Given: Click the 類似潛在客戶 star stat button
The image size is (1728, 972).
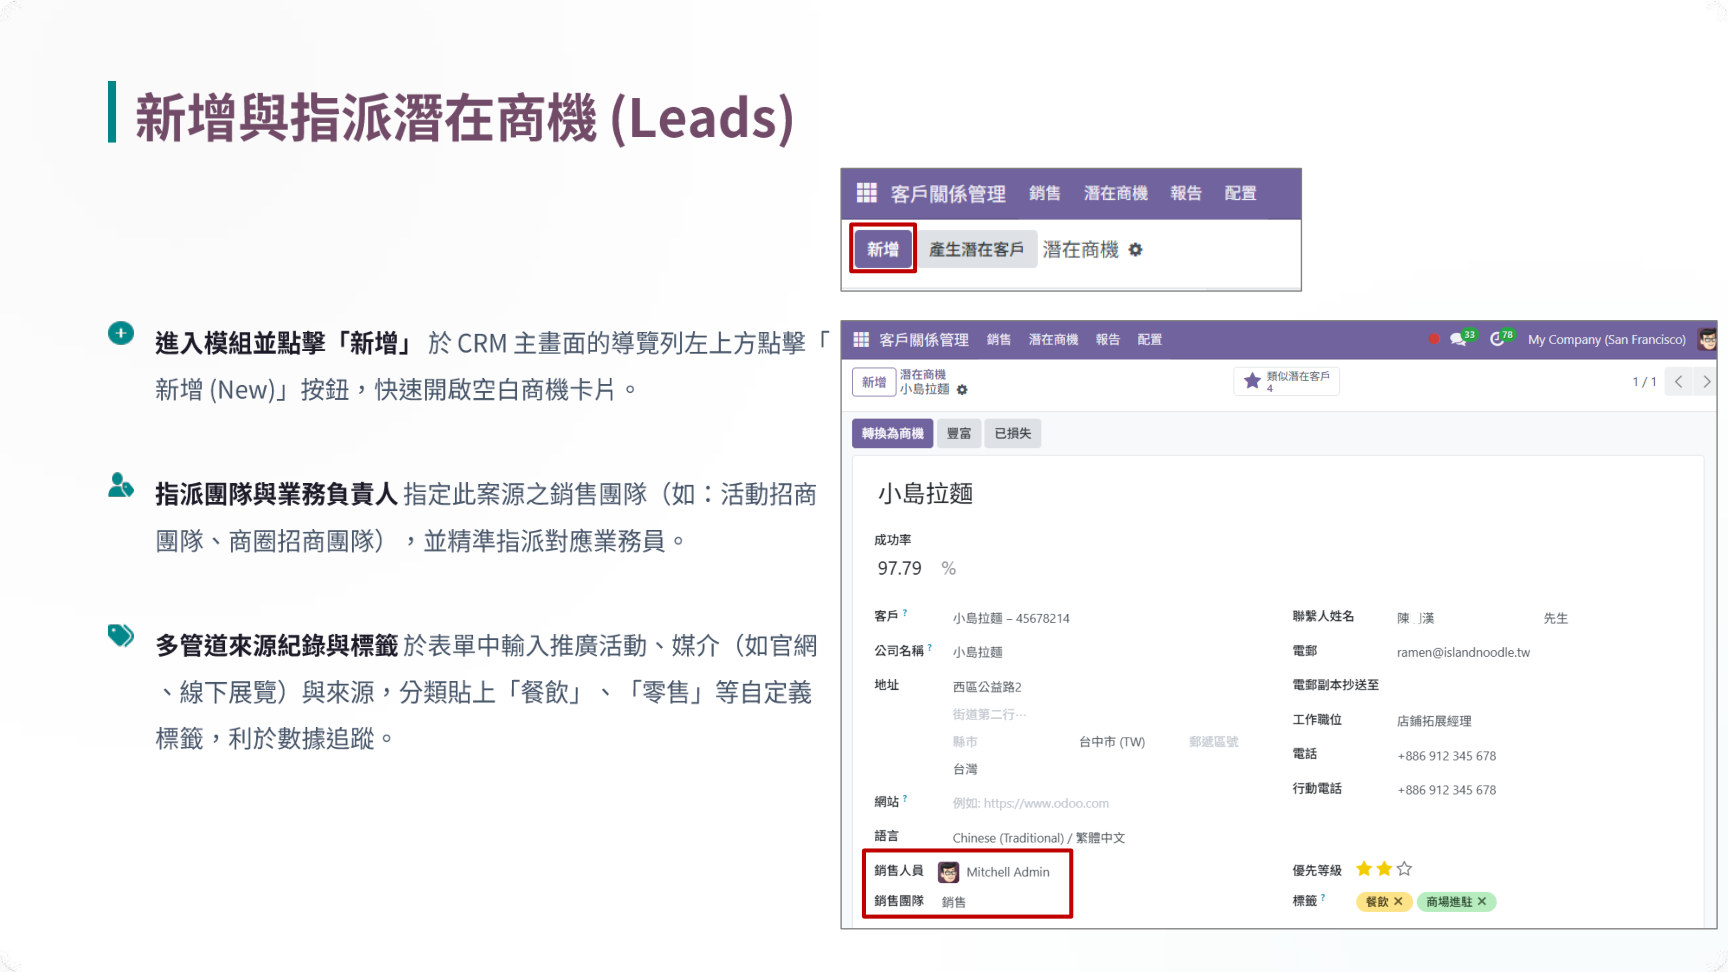Looking at the screenshot, I should pyautogui.click(x=1286, y=381).
